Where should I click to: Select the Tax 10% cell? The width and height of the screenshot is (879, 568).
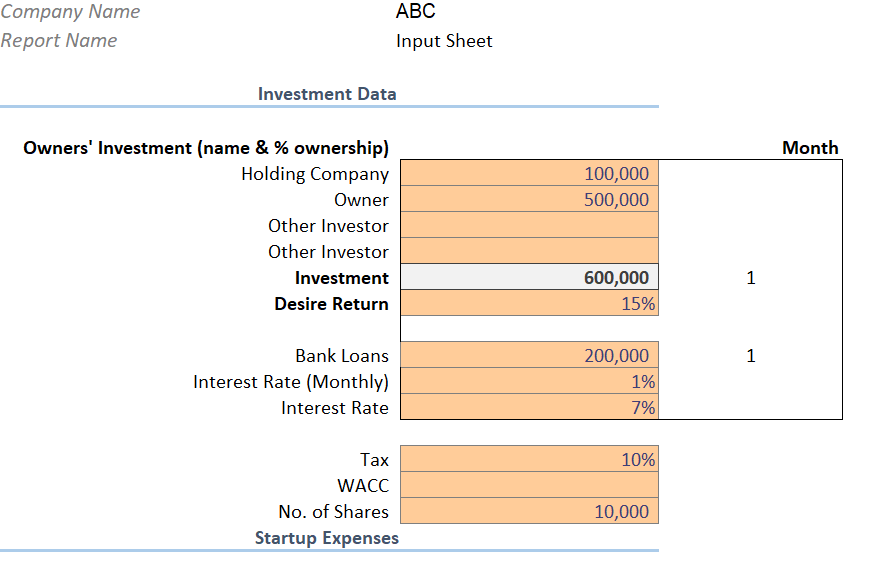point(529,459)
